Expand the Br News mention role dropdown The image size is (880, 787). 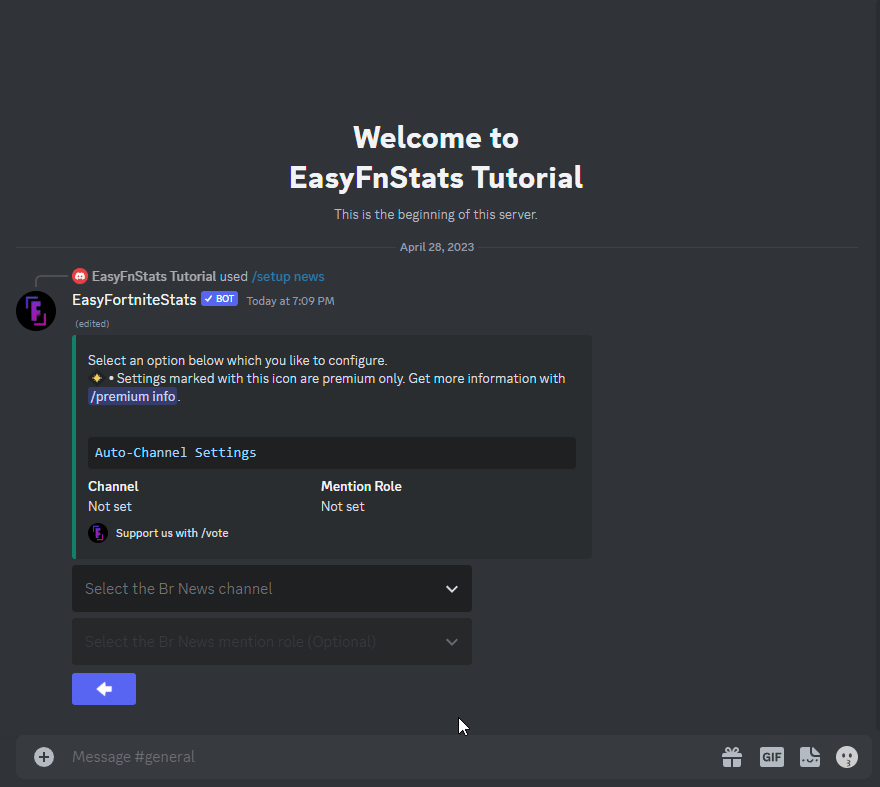click(271, 642)
